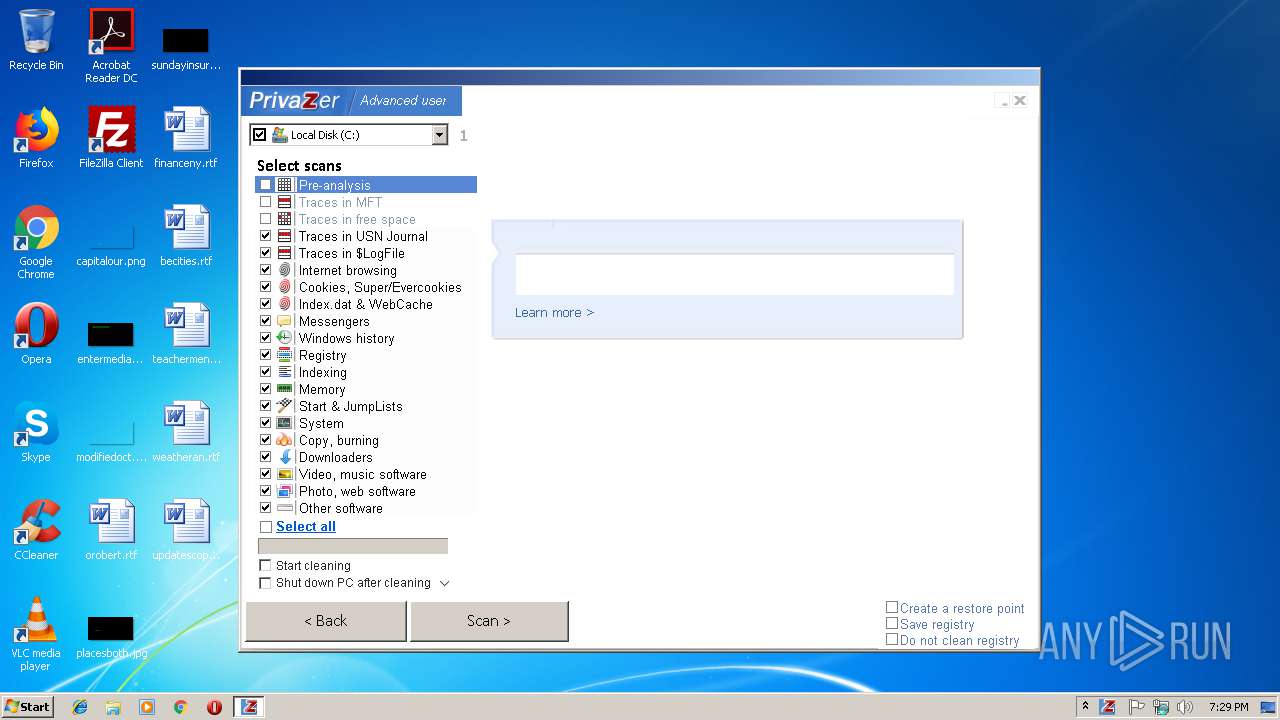The height and width of the screenshot is (720, 1280).
Task: Click the Cookies, Super/Evercookies icon
Action: 285,287
